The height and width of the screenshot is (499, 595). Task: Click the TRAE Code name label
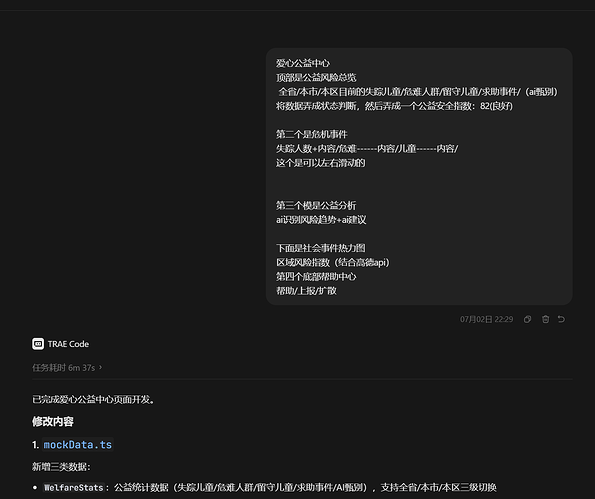pos(68,344)
